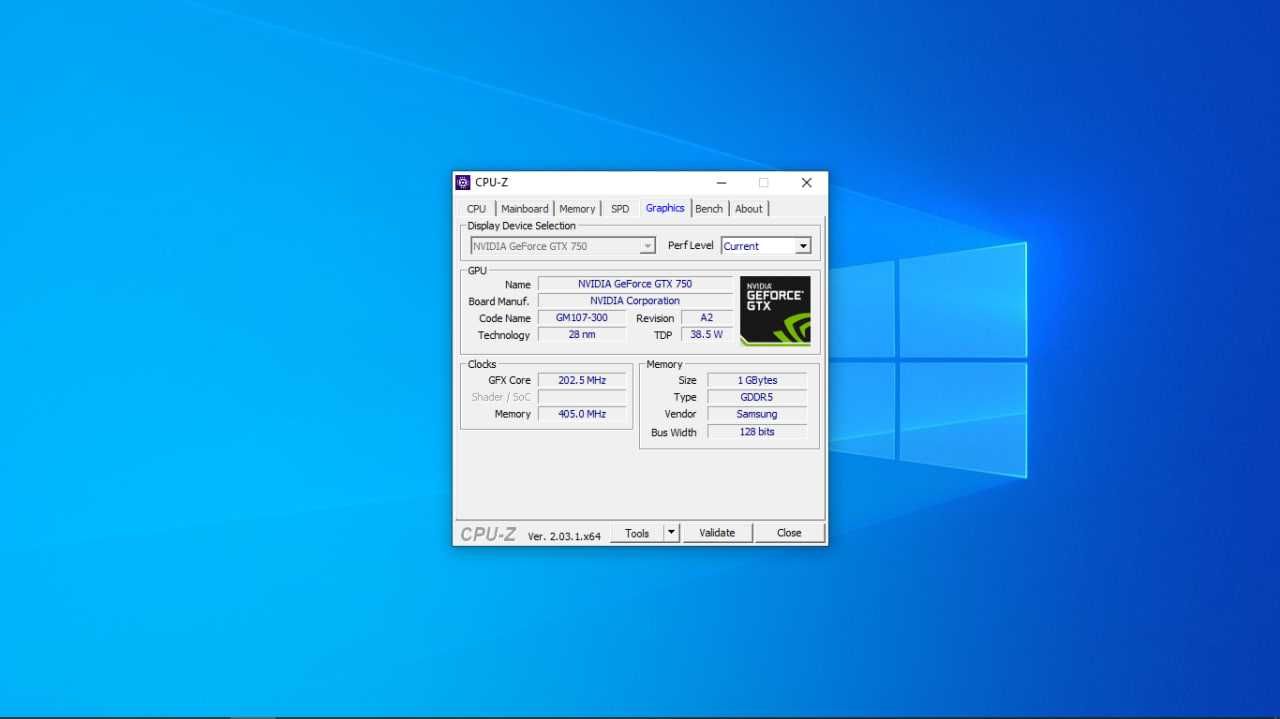Click the Ver. 2.03.1.x64 version text
1280x719 pixels.
click(564, 536)
